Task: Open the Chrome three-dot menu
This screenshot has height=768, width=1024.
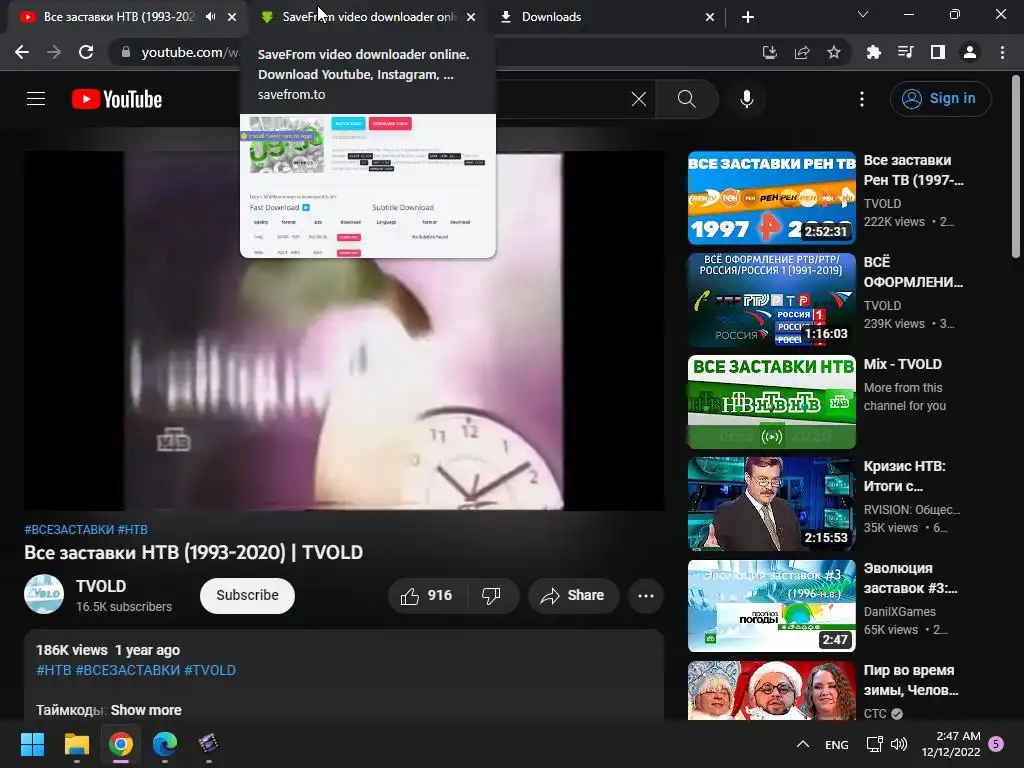Action: pyautogui.click(x=1002, y=52)
